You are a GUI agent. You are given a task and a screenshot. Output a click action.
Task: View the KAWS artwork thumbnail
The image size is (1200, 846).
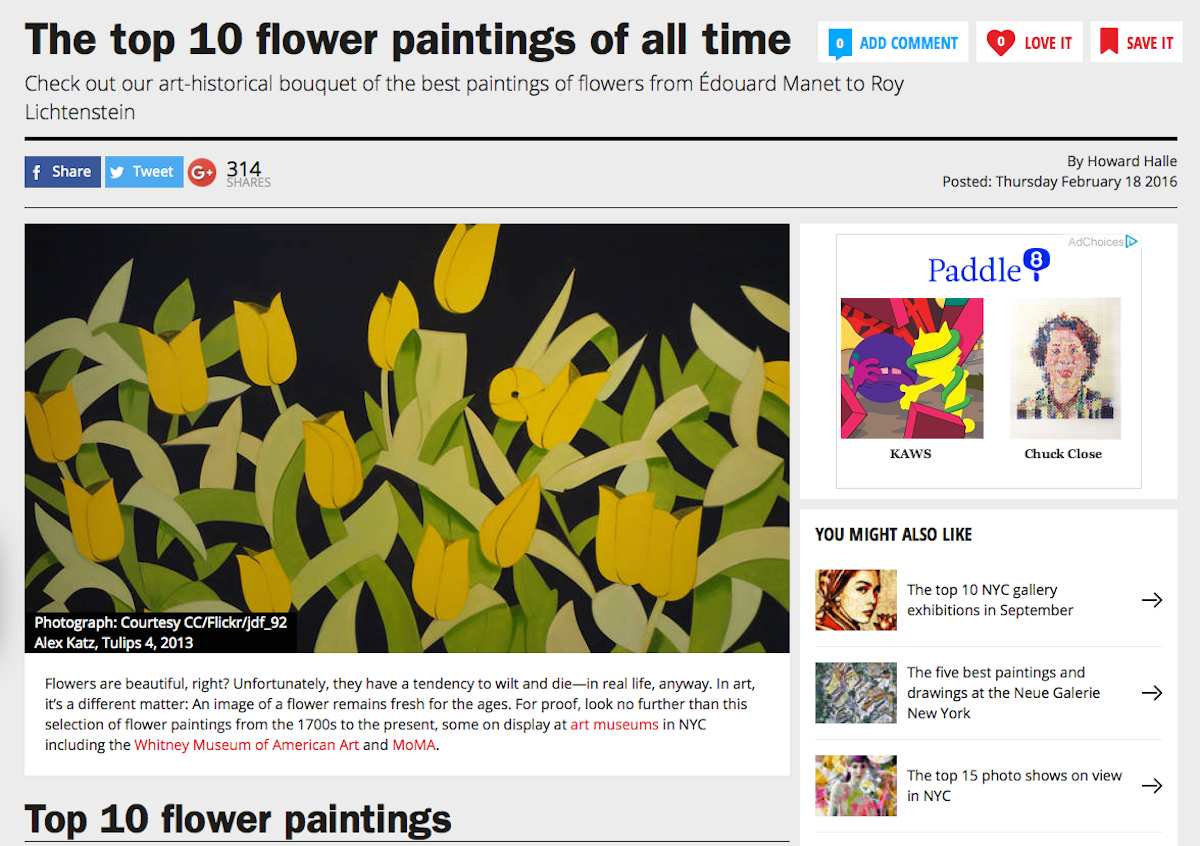coord(911,368)
